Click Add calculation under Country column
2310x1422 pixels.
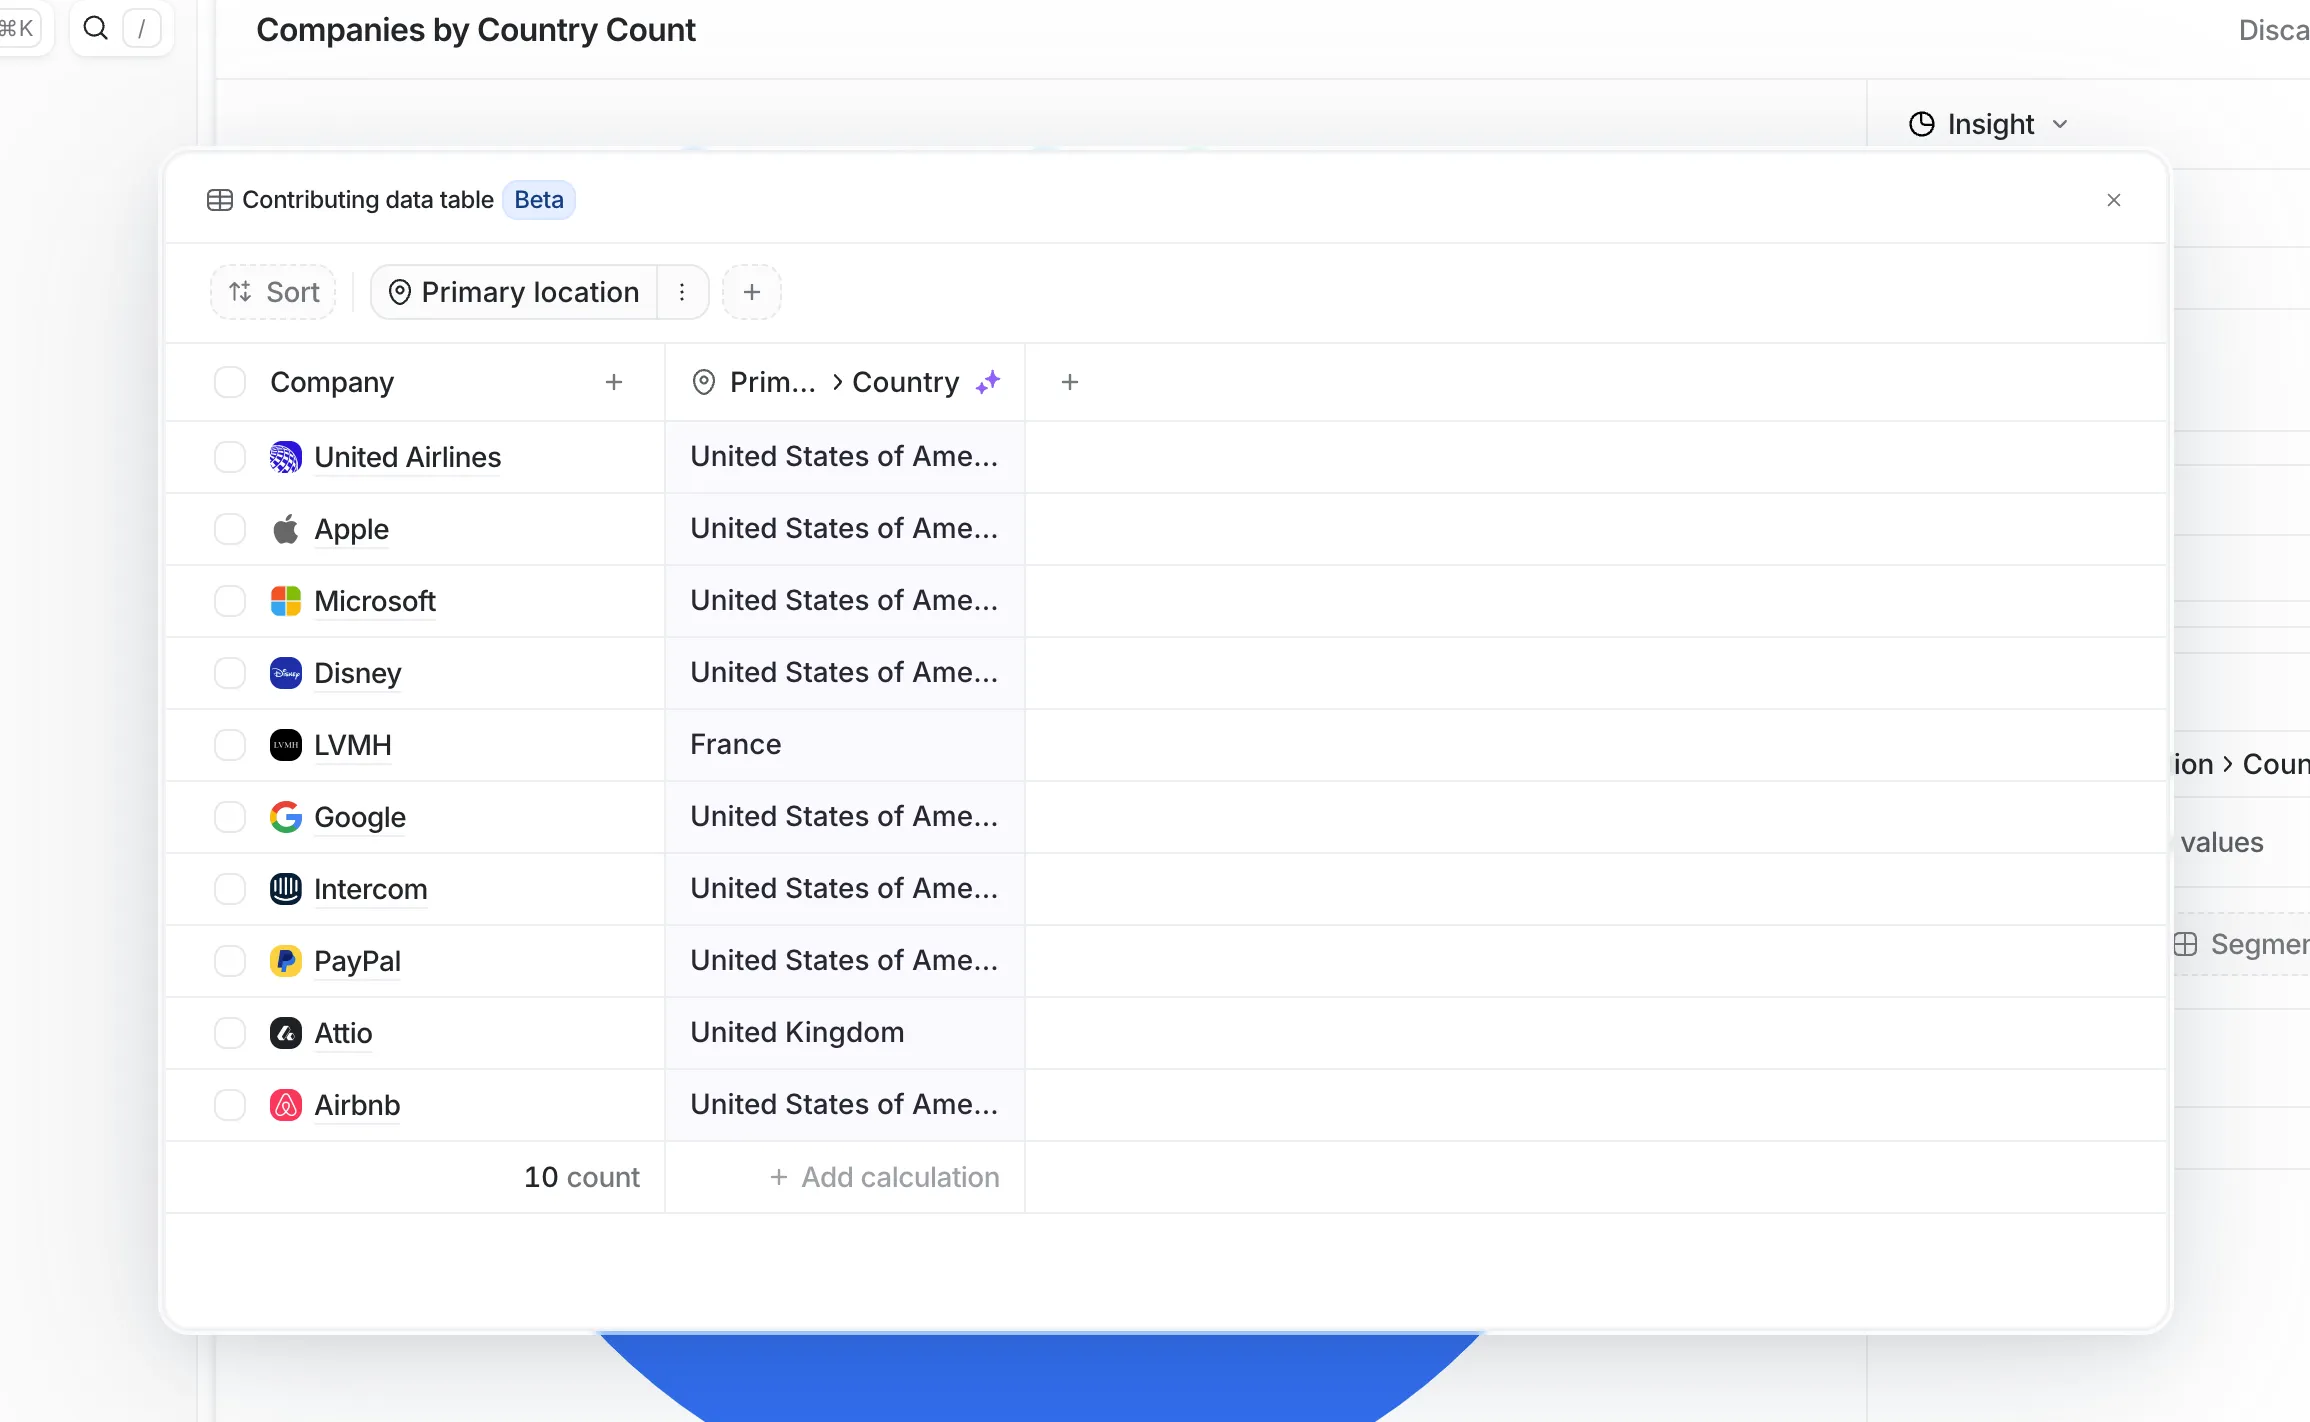click(x=885, y=1177)
